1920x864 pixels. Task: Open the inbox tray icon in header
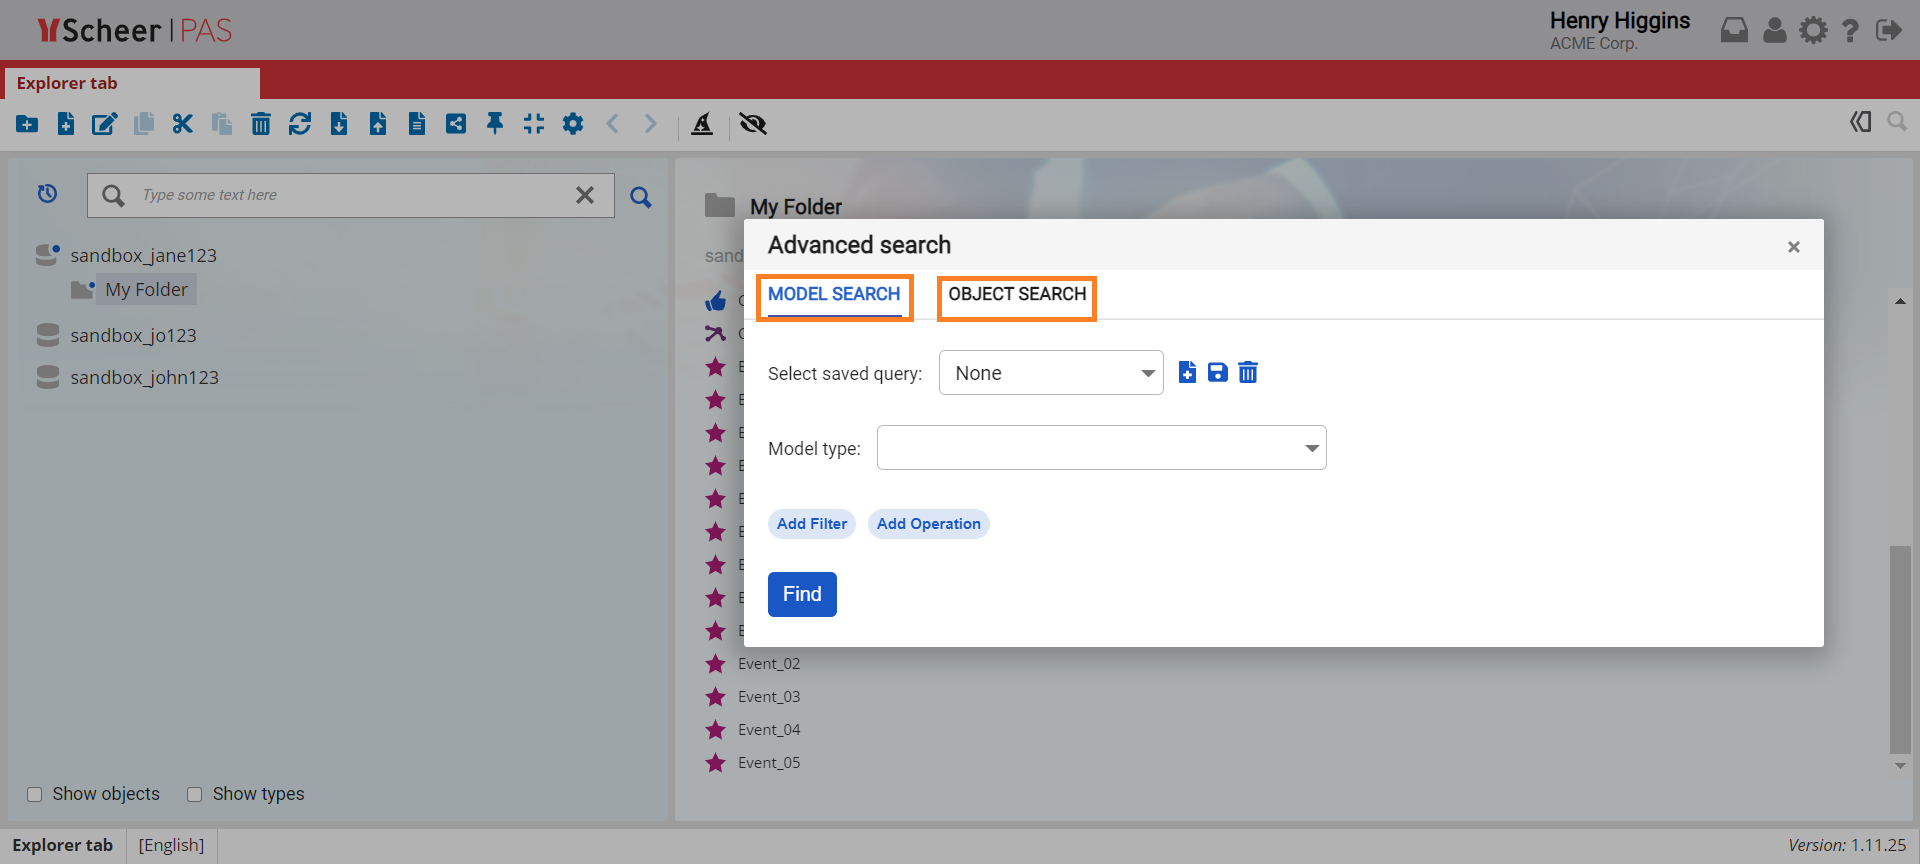(x=1734, y=31)
